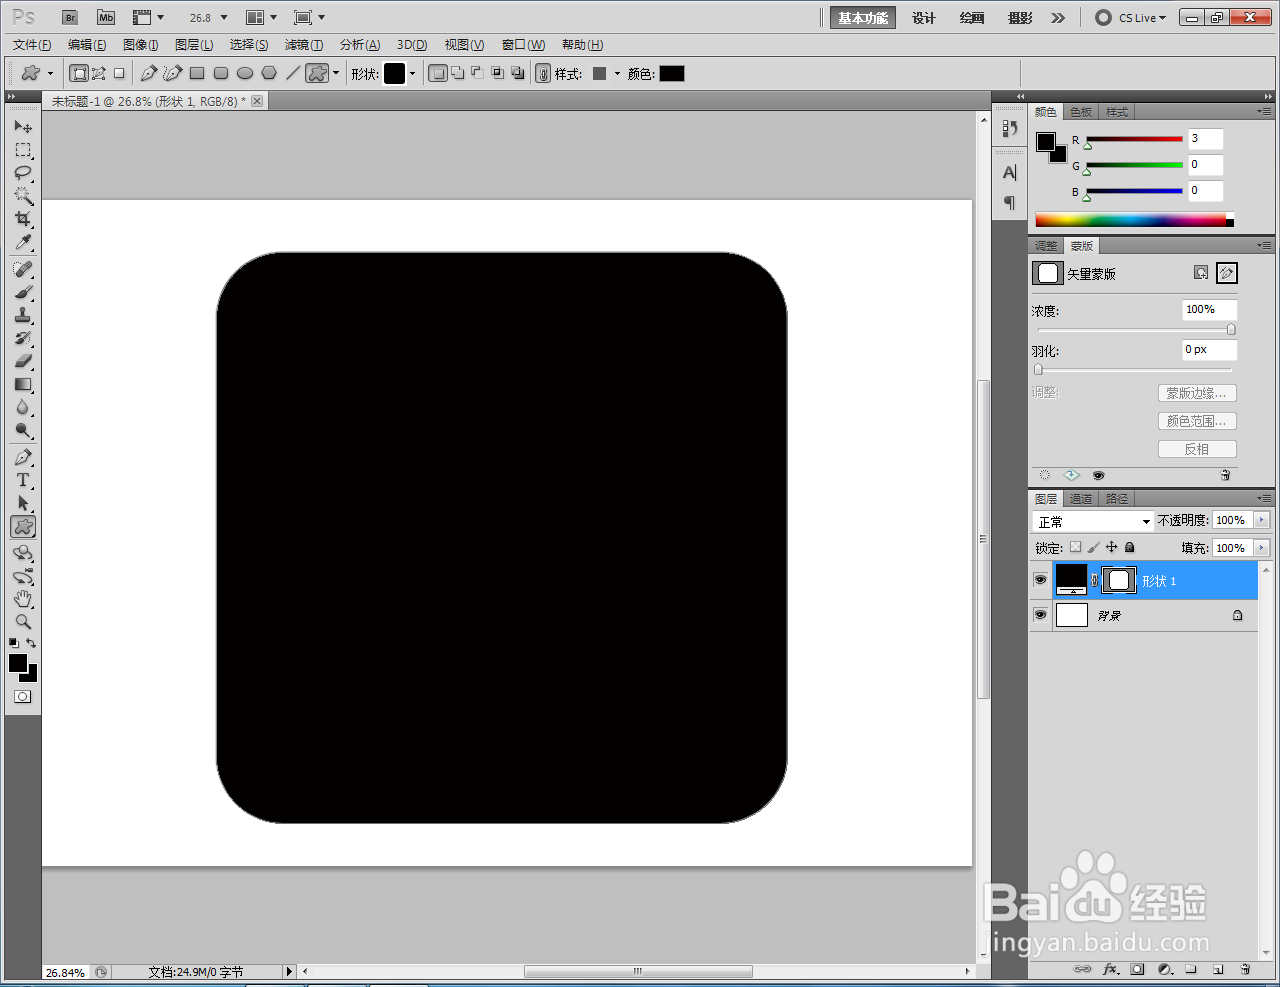Create new fill or adjustment layer

click(x=1165, y=969)
